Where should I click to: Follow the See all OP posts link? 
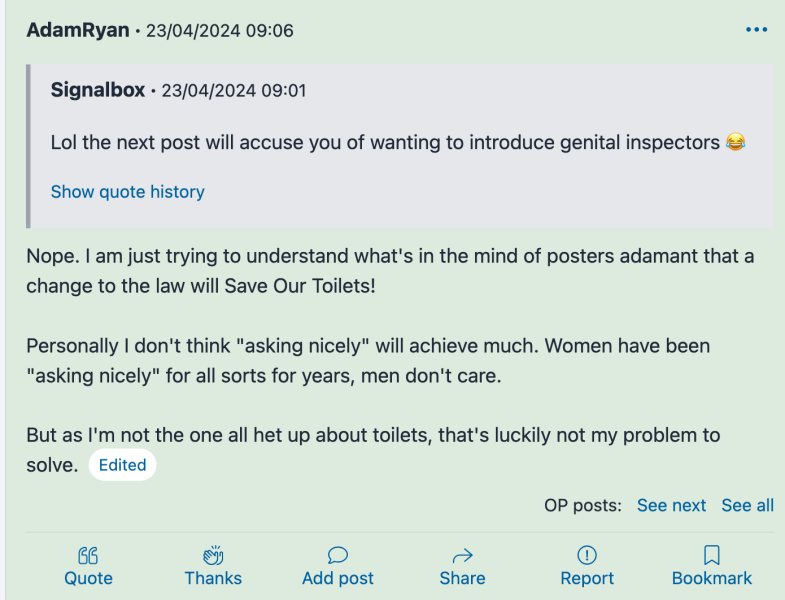(x=747, y=505)
